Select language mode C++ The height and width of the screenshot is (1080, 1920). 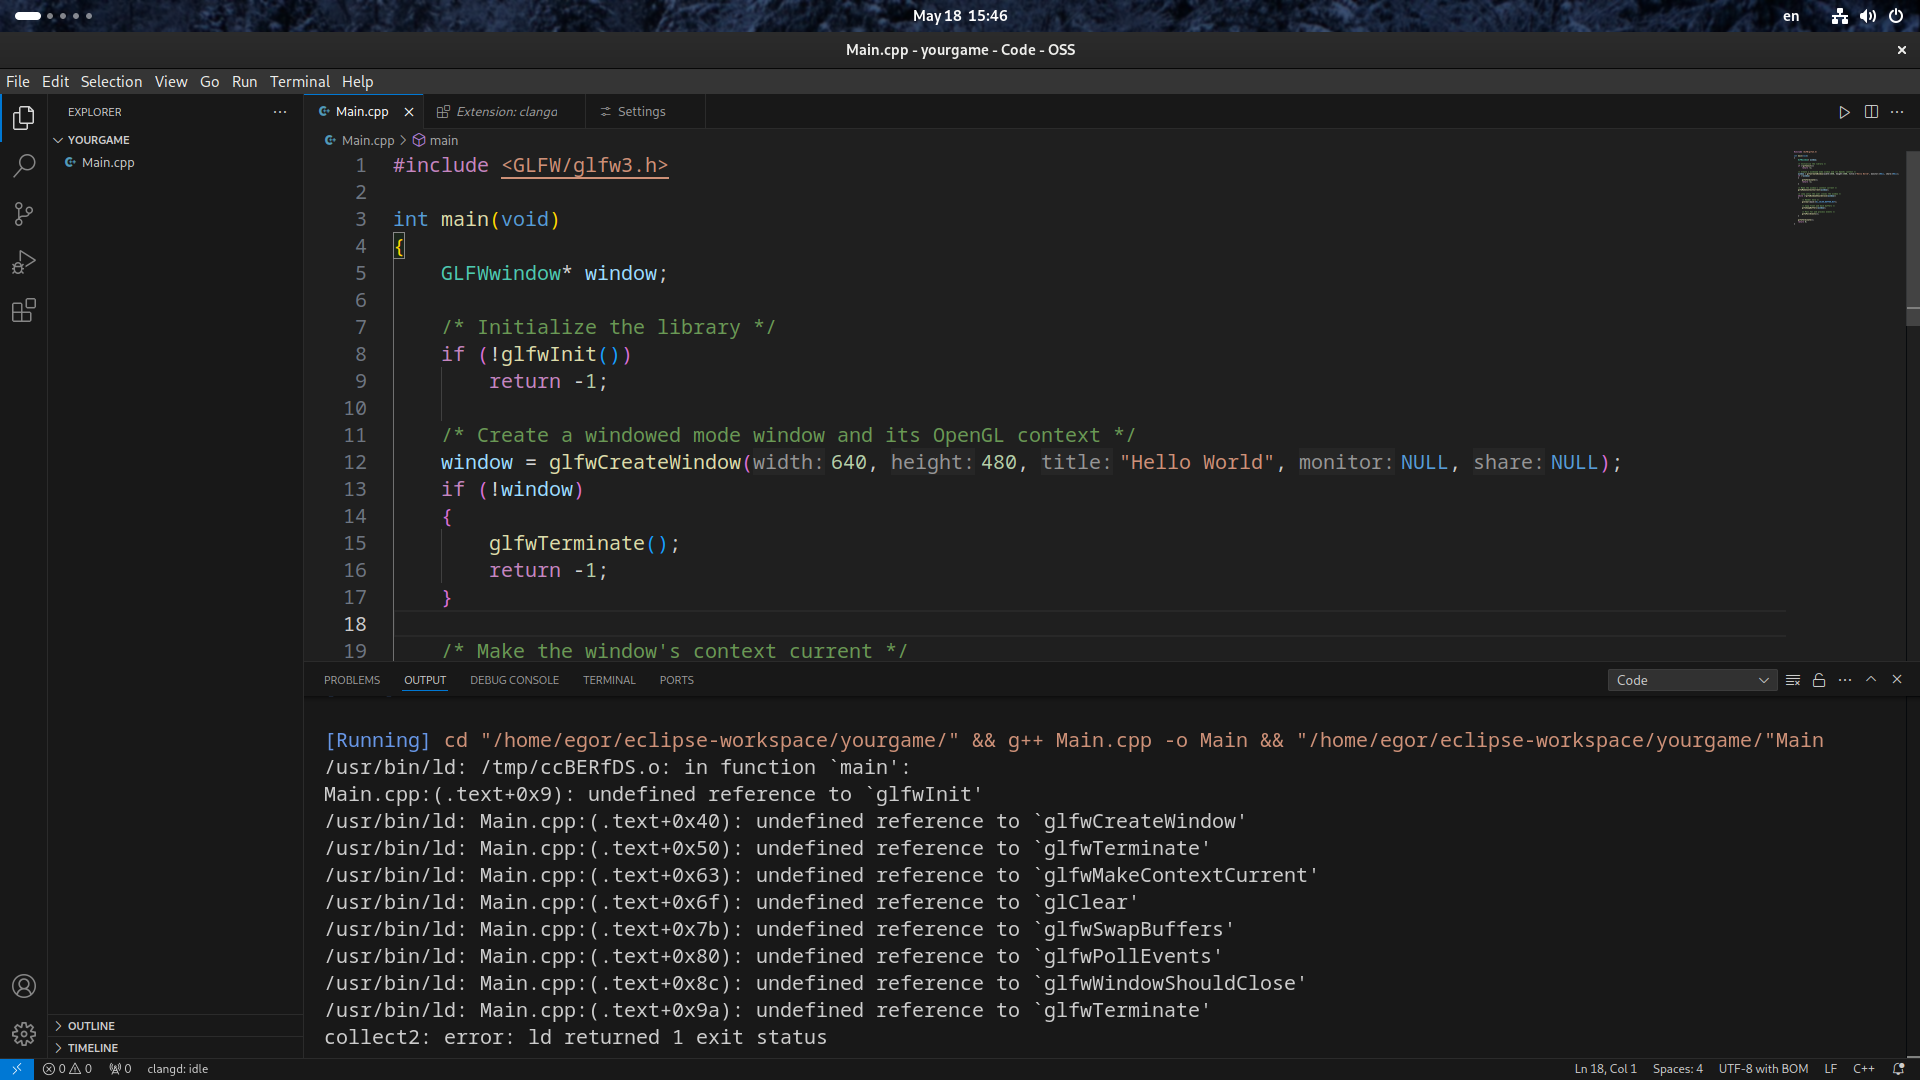[1863, 1069]
